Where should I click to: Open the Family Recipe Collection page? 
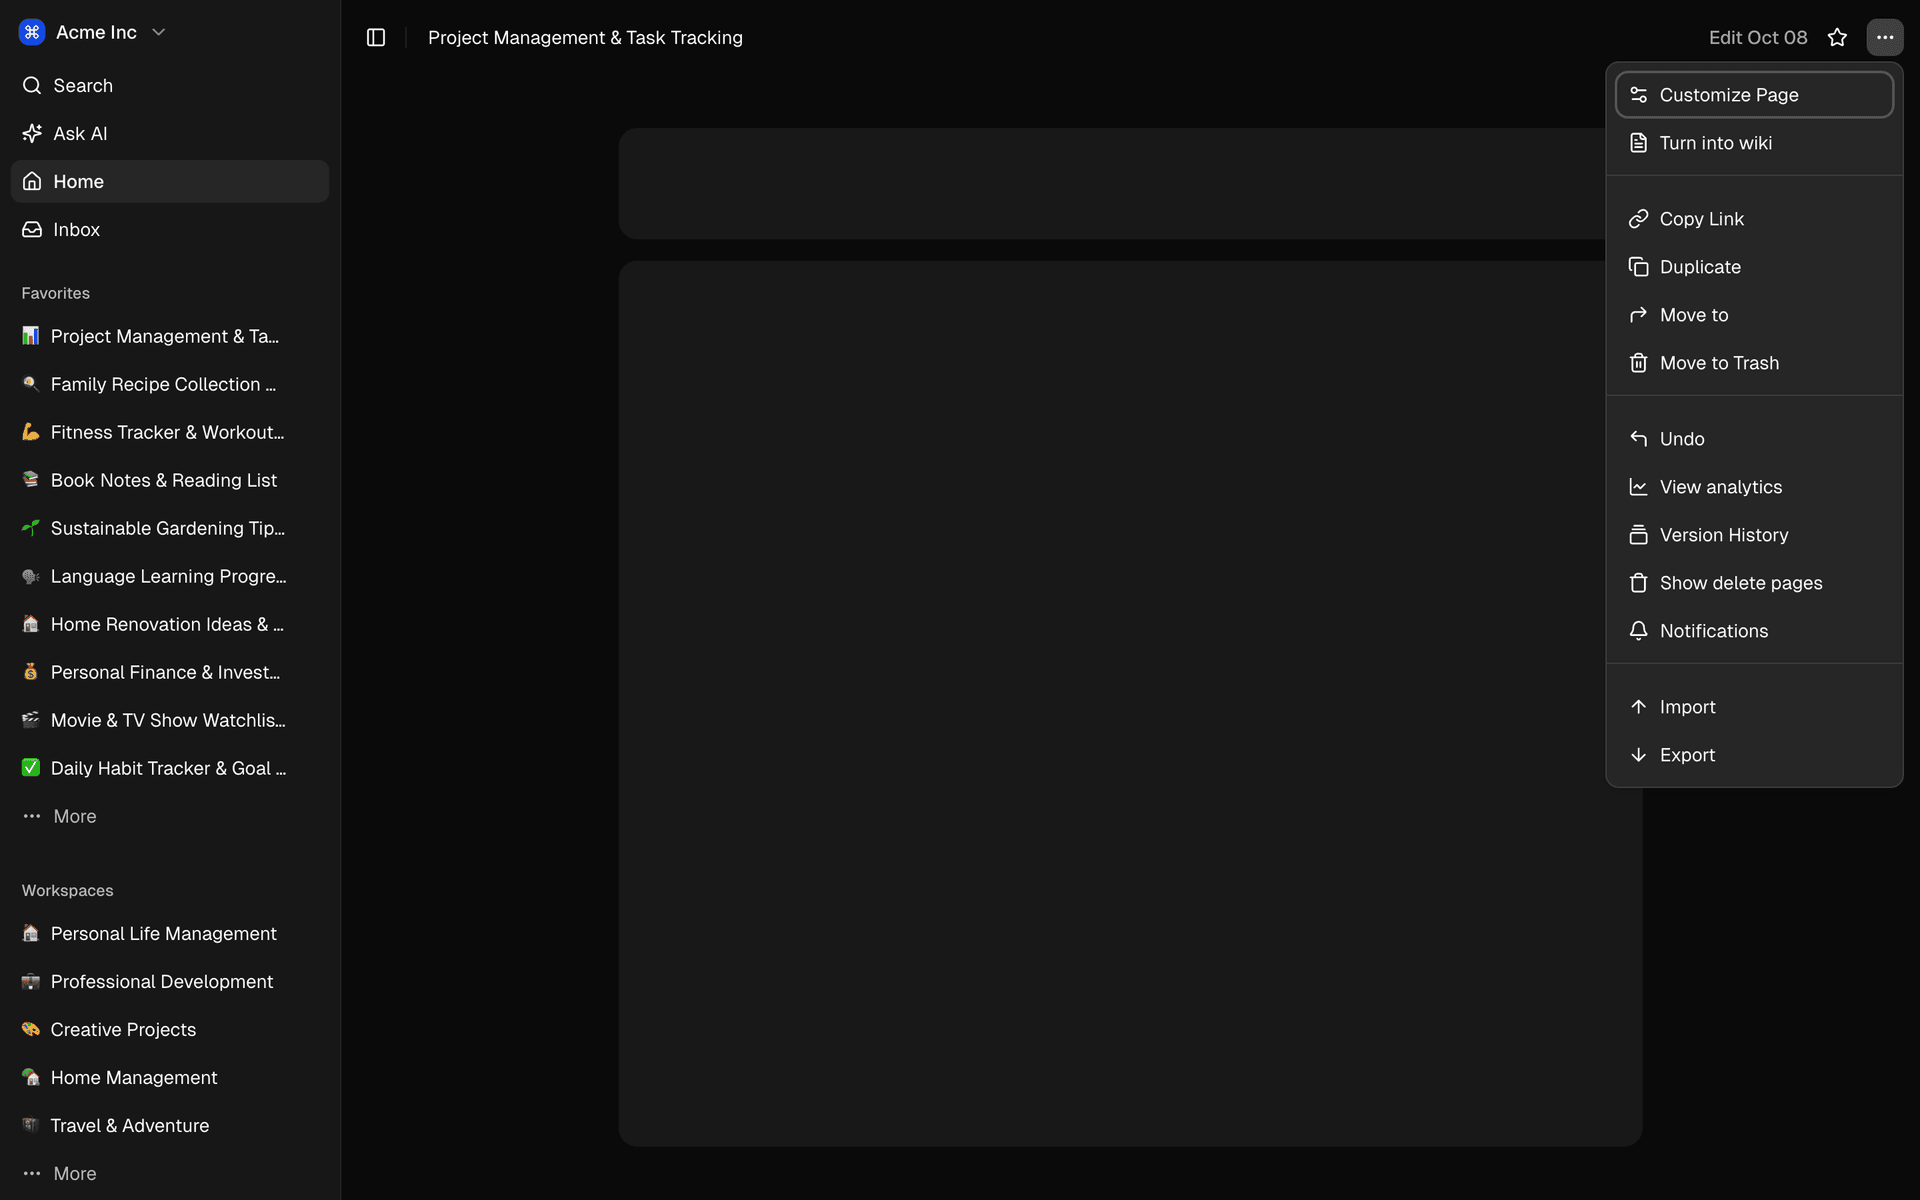(x=163, y=384)
